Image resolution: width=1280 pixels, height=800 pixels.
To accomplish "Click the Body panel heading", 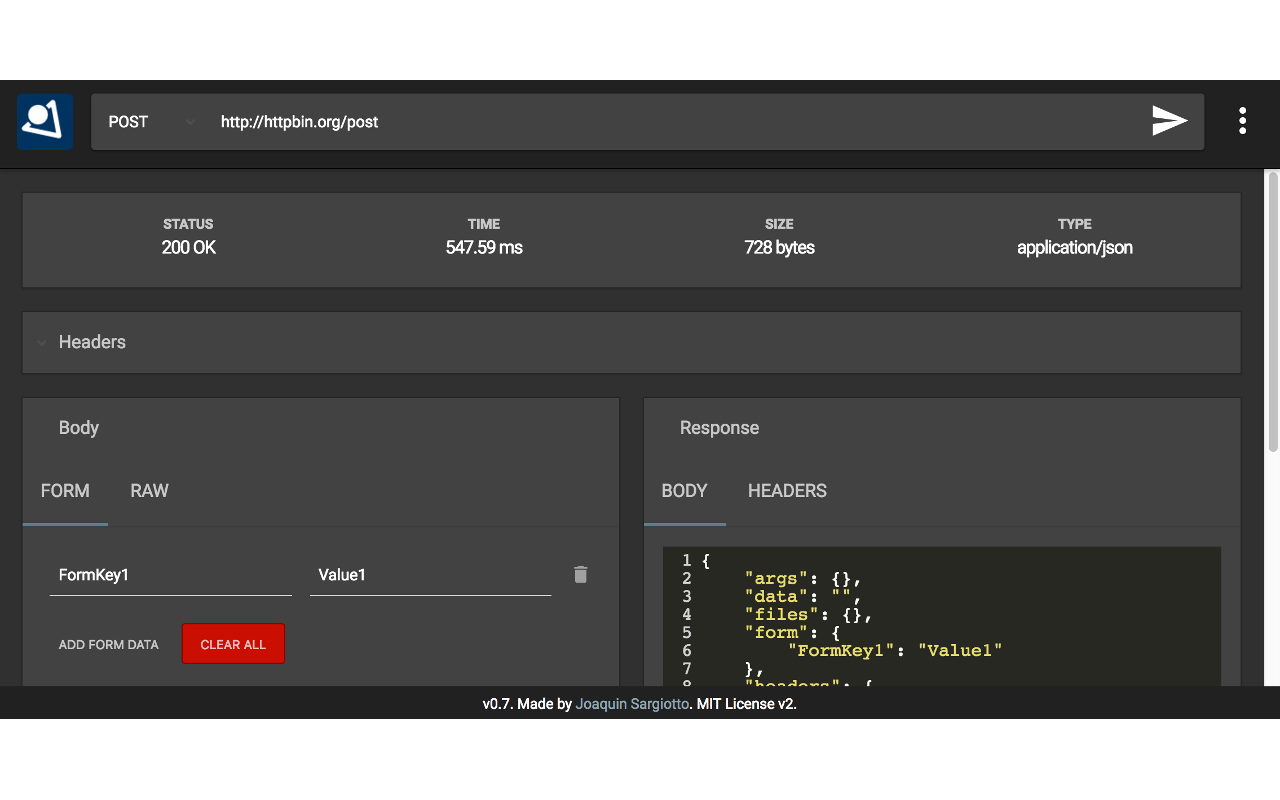I will click(78, 428).
